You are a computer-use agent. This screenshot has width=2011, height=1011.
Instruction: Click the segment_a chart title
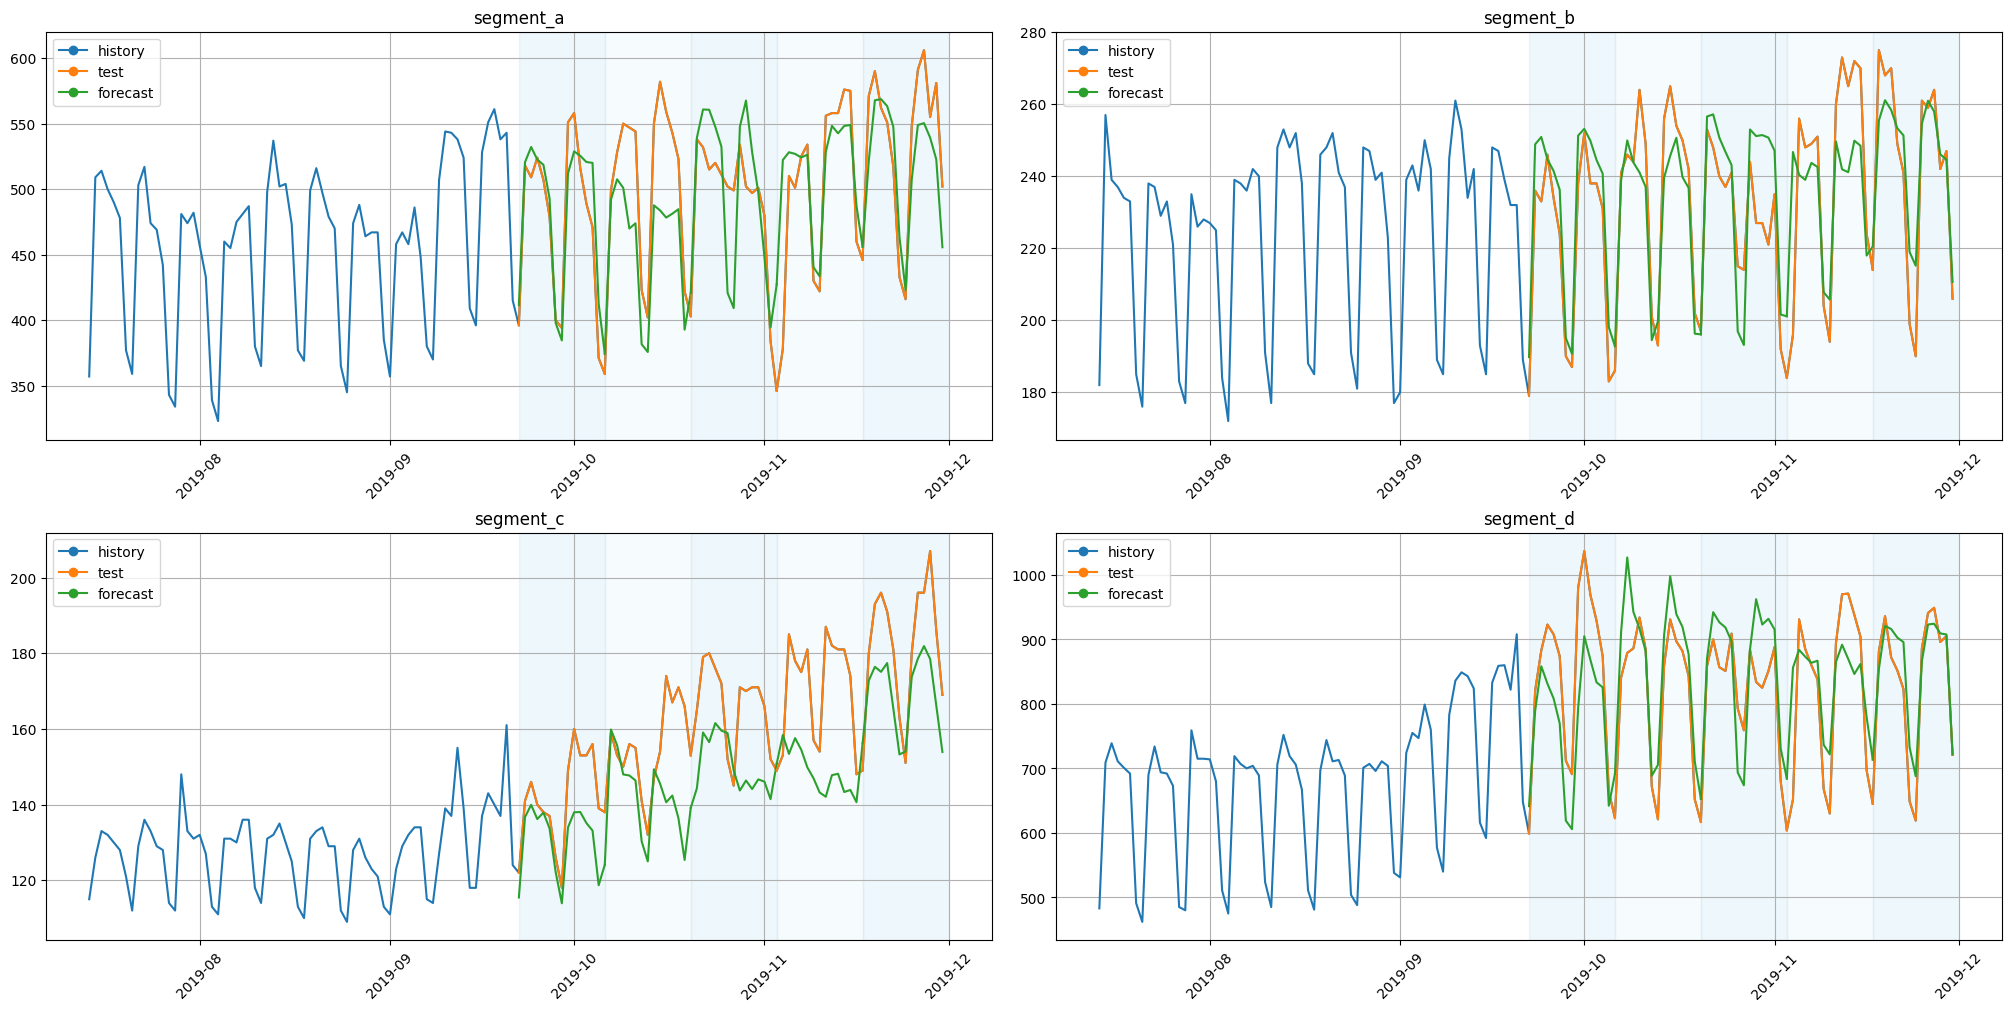coord(519,18)
